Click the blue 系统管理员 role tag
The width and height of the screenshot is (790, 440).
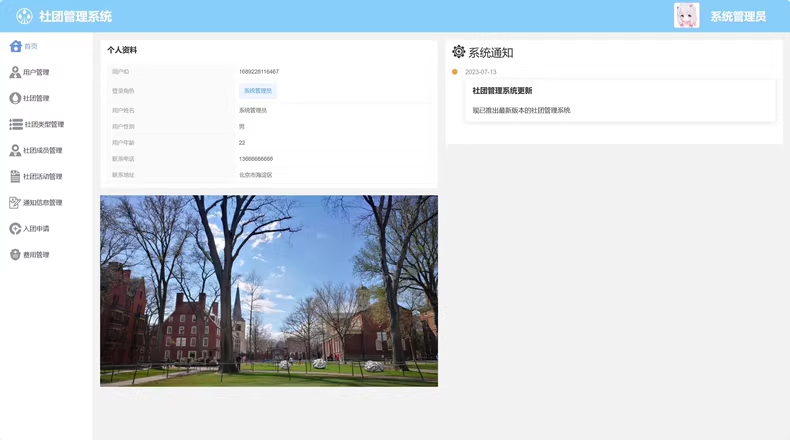[257, 91]
